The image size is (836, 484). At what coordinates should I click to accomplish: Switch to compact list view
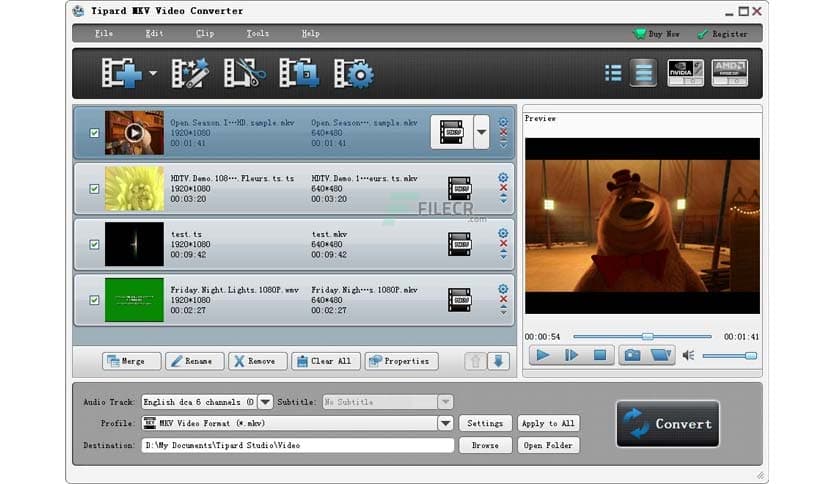(x=613, y=73)
